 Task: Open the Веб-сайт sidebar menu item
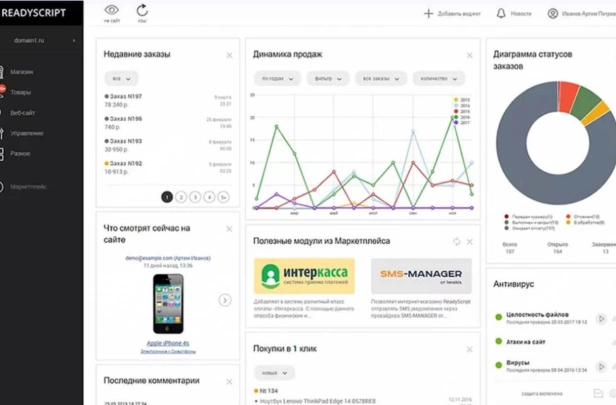pyautogui.click(x=22, y=113)
